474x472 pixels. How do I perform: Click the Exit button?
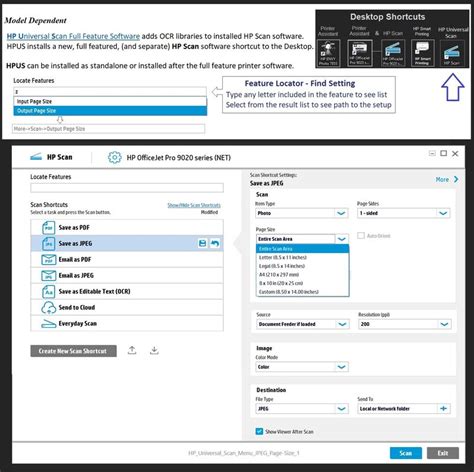point(443,453)
